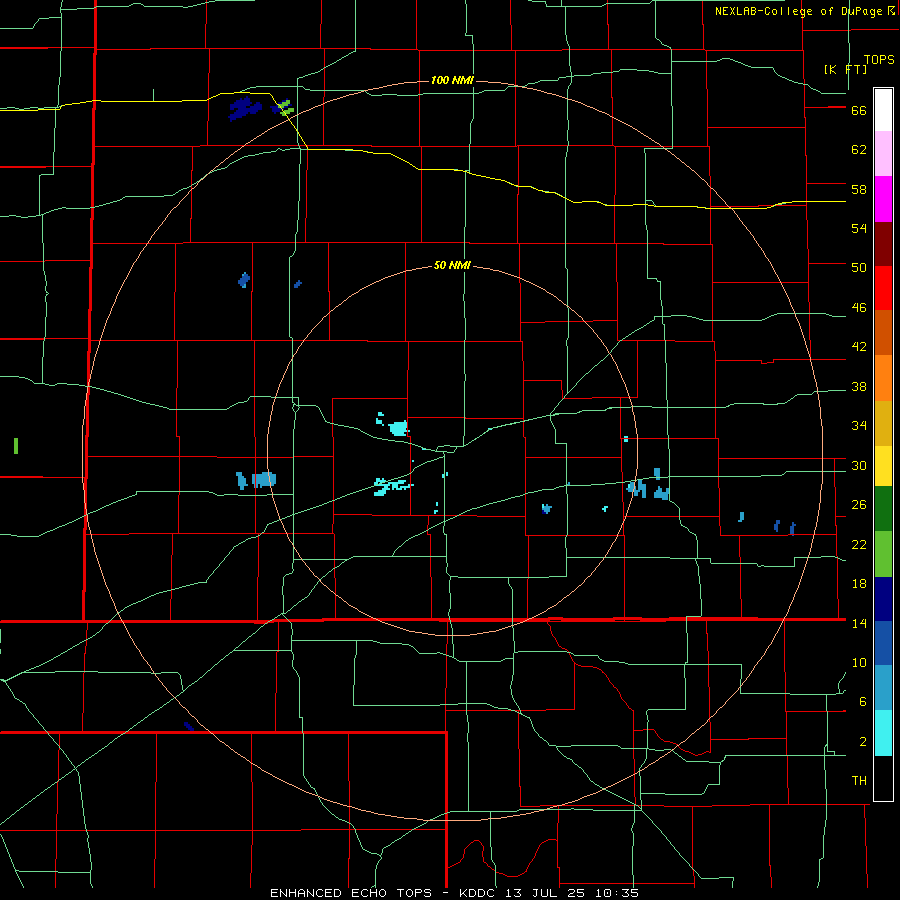
Task: Click the "6" scale label
Action: [863, 702]
